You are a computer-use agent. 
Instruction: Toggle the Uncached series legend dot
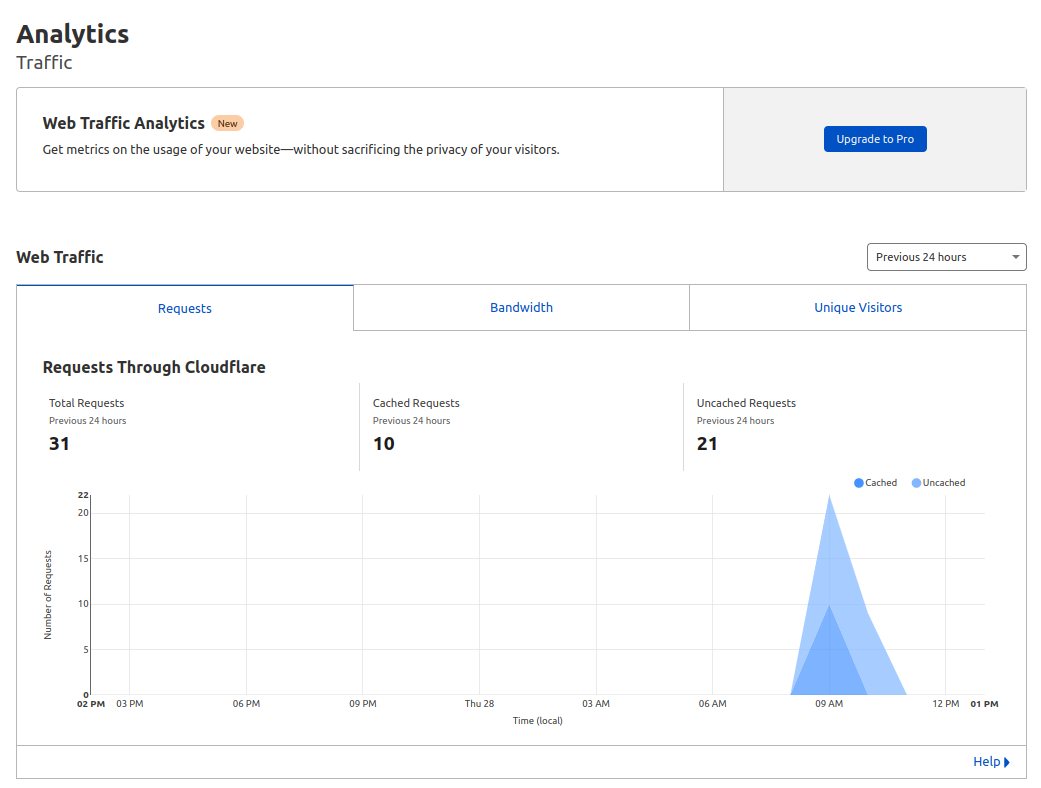pos(917,483)
